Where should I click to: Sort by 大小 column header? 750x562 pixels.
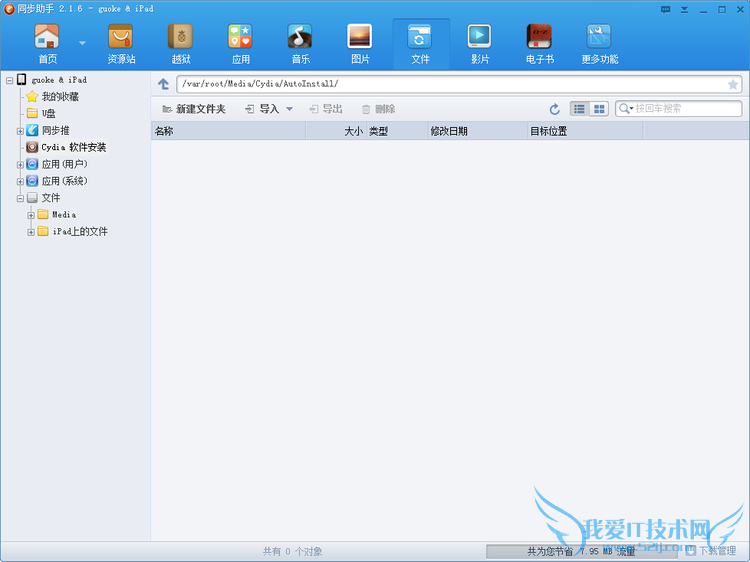pos(336,131)
